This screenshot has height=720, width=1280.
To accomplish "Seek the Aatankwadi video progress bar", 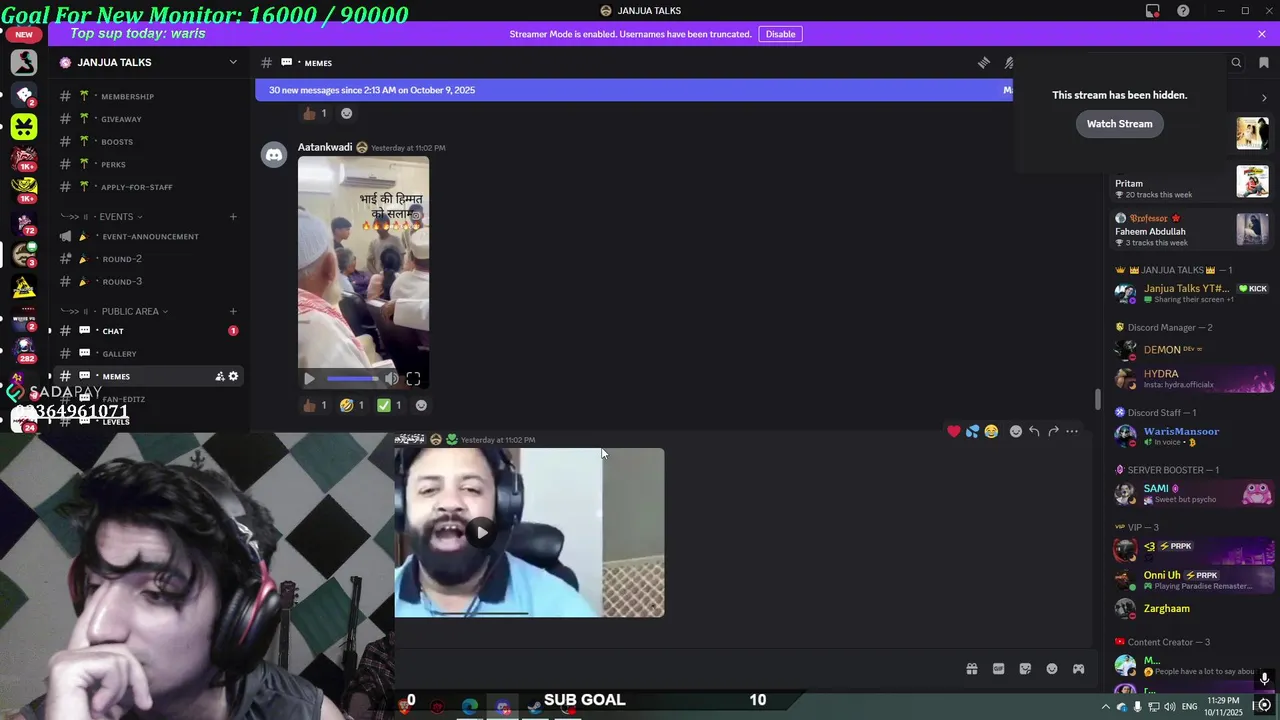I will point(352,378).
